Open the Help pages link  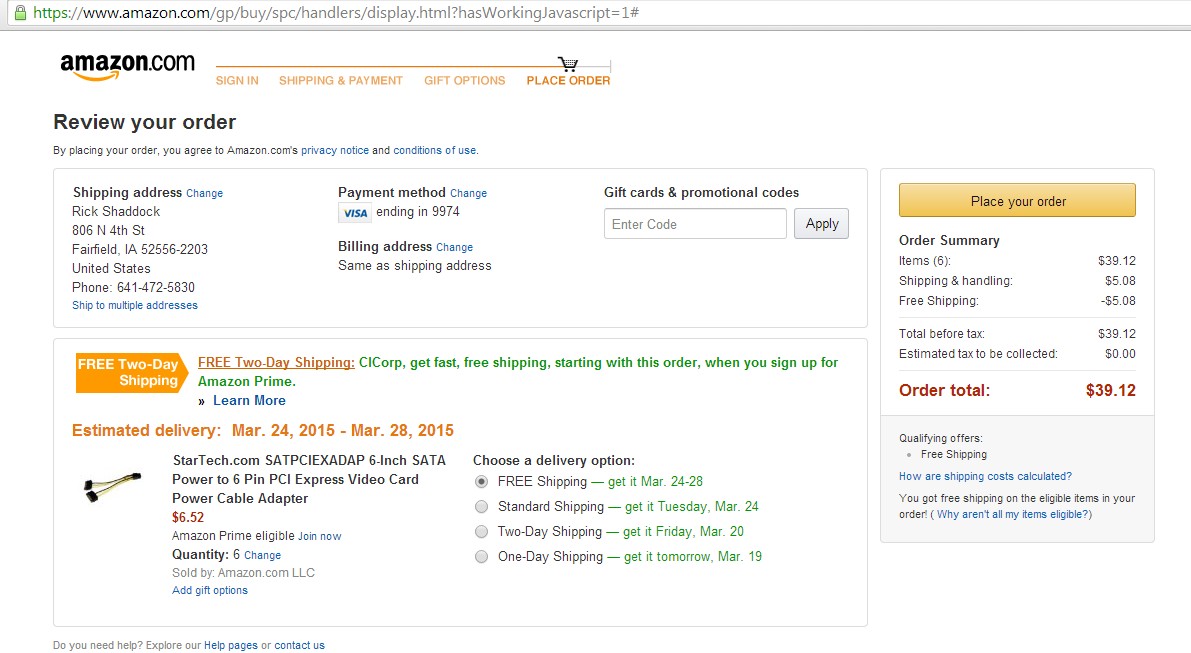pos(230,645)
